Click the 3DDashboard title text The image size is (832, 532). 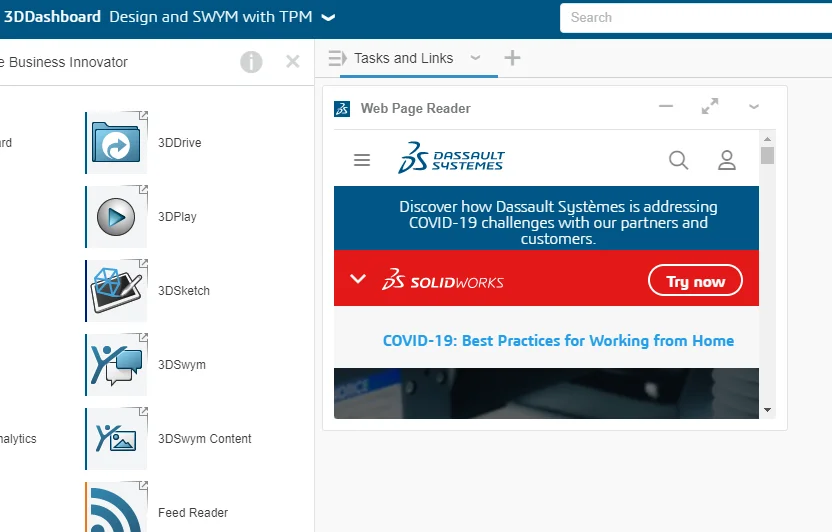click(x=52, y=17)
